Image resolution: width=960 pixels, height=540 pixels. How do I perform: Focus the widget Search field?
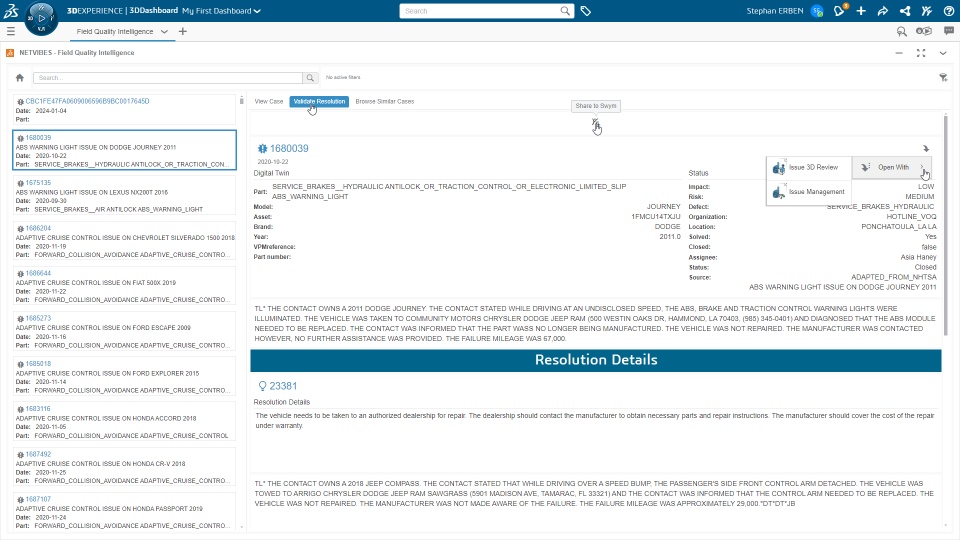click(168, 78)
